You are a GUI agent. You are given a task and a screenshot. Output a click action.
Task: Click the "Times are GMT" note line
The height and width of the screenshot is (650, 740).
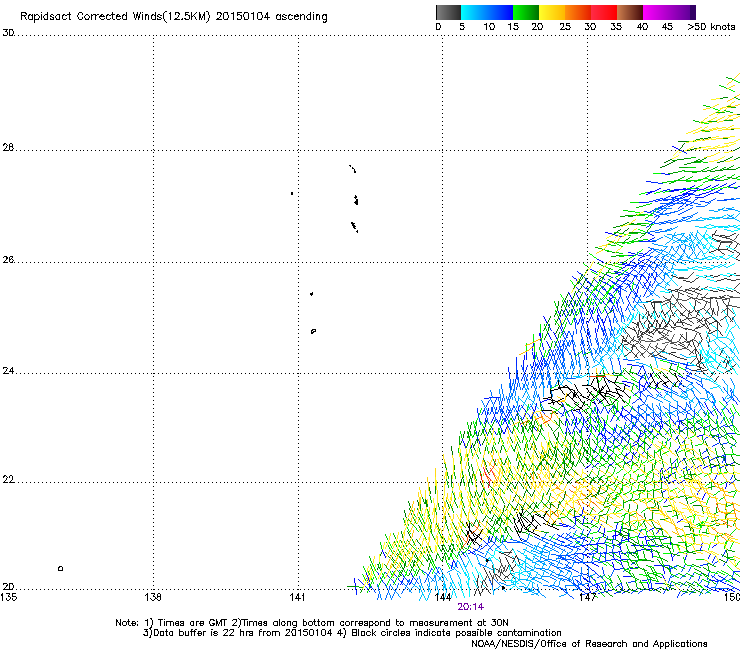311,623
